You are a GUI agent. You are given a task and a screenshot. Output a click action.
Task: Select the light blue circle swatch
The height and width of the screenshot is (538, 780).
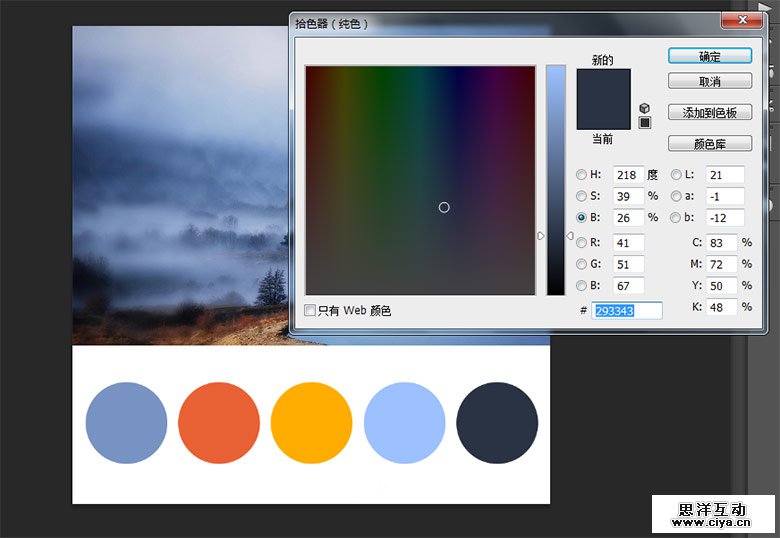click(x=404, y=423)
